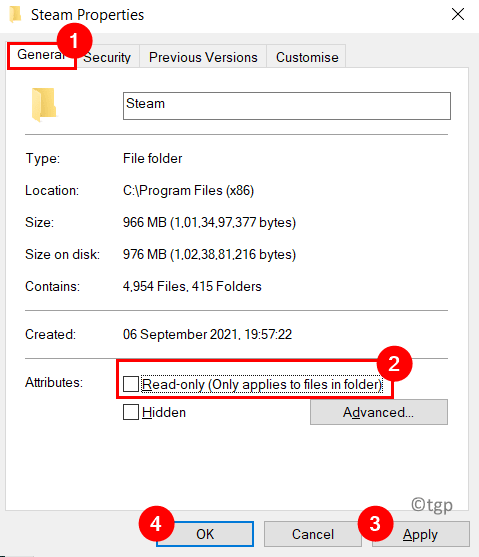Click the Apply button
The width and height of the screenshot is (479, 557).
[x=421, y=534]
